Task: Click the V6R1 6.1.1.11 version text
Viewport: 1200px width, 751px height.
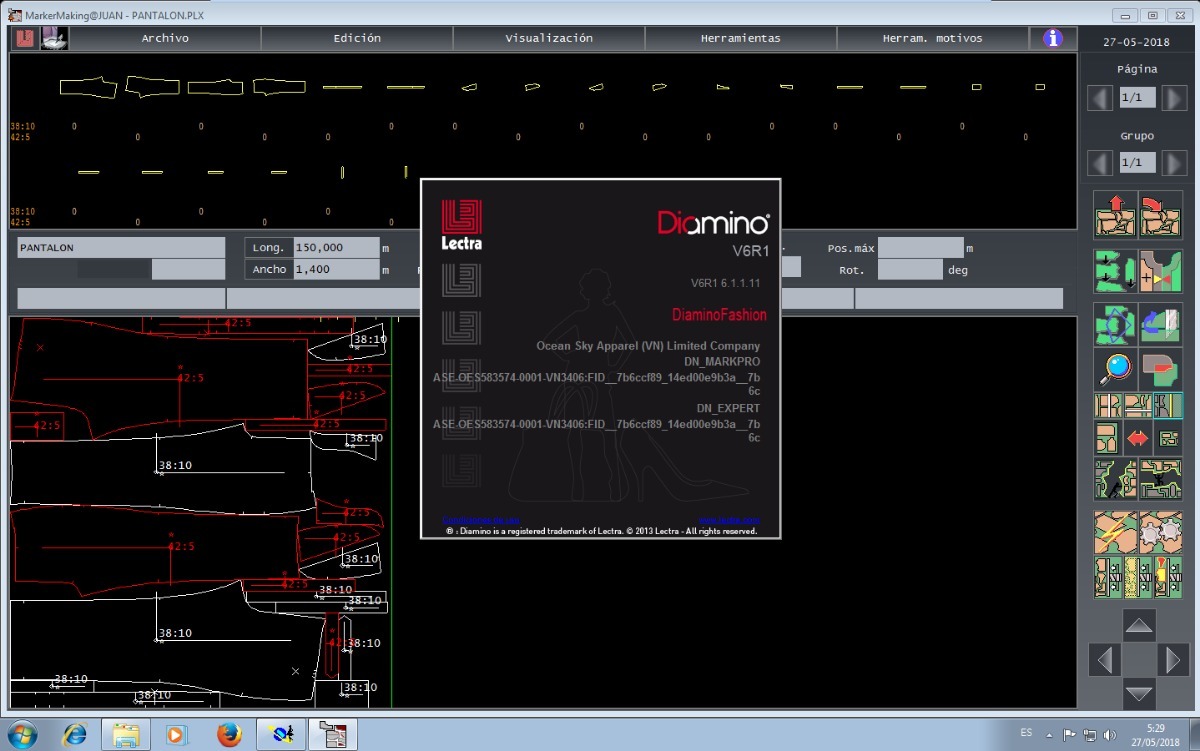Action: point(726,282)
